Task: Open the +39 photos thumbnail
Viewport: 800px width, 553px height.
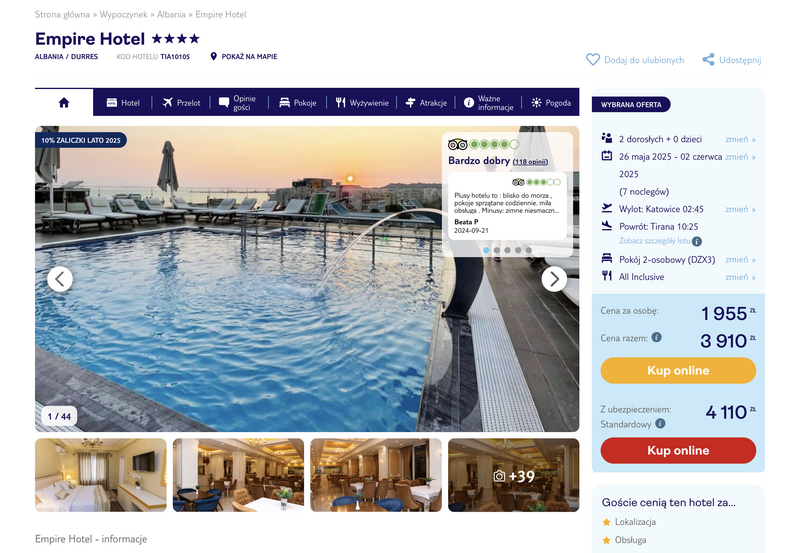Action: pos(514,475)
